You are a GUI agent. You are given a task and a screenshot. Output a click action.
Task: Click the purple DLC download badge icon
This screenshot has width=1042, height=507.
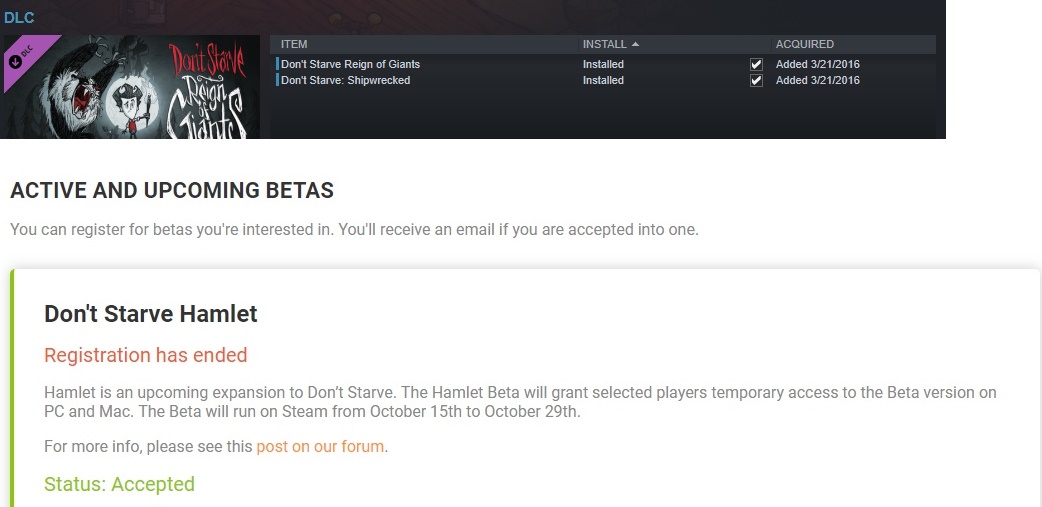point(16,61)
